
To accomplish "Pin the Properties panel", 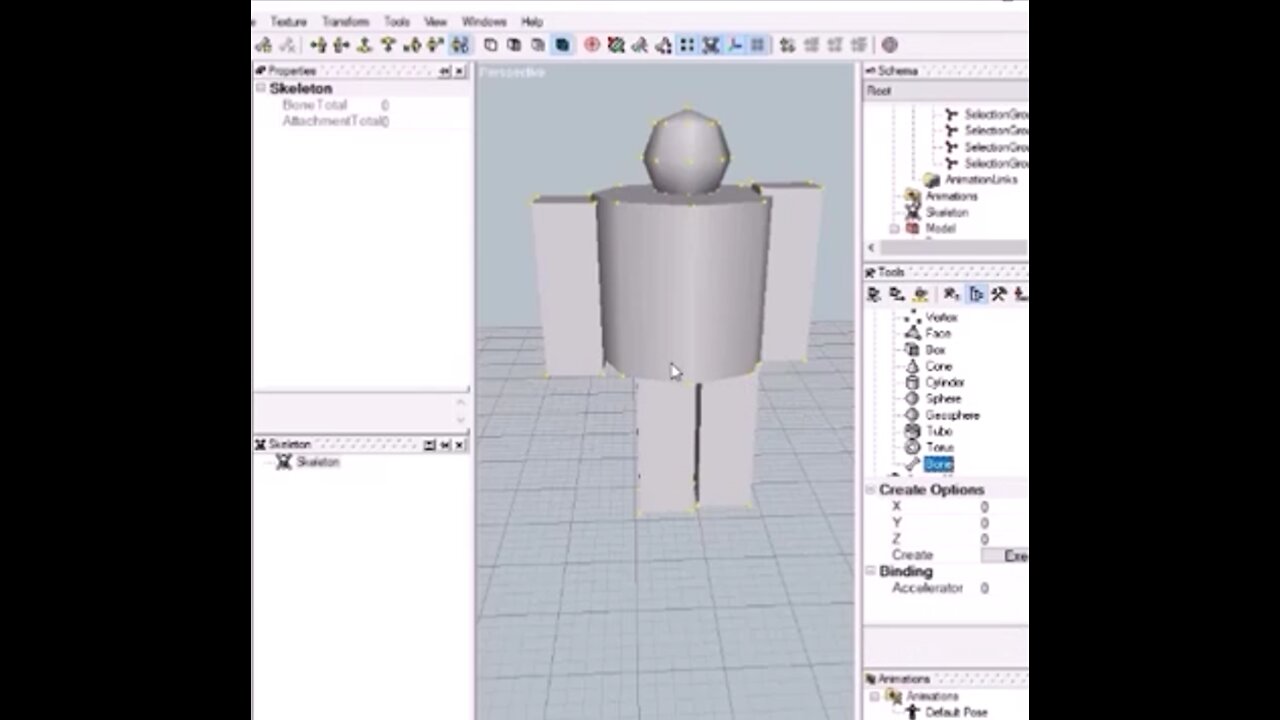I will click(x=444, y=71).
